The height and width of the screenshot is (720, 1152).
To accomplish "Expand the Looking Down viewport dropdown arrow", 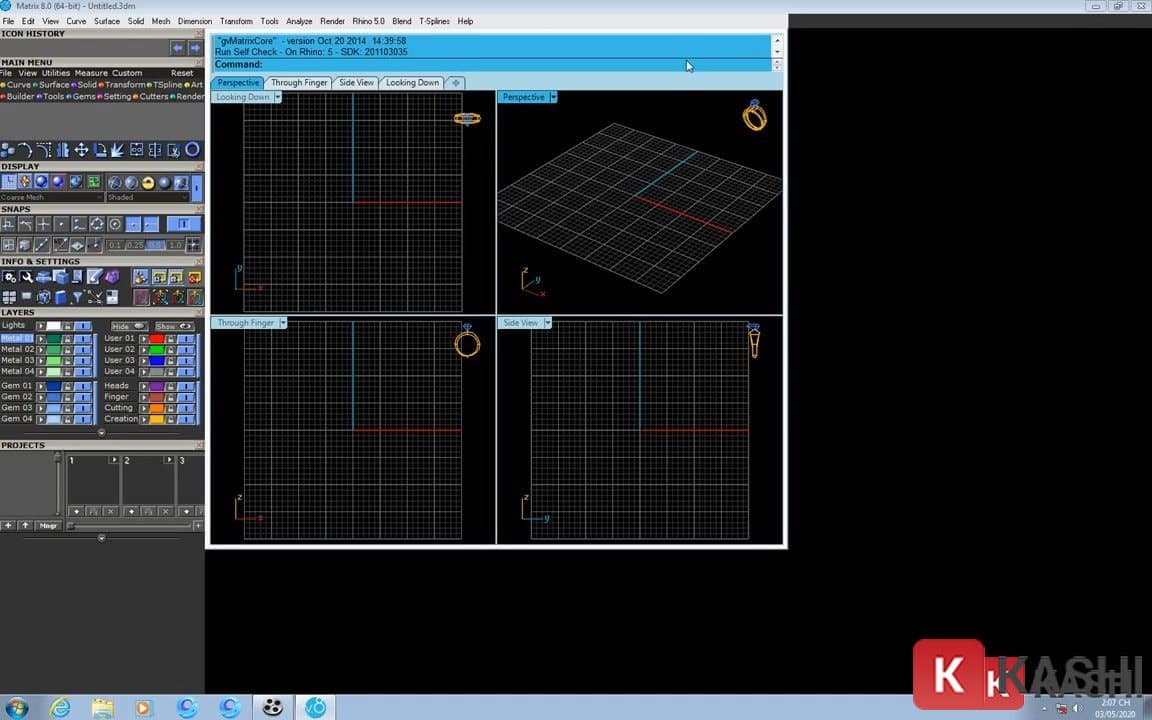I will [278, 97].
